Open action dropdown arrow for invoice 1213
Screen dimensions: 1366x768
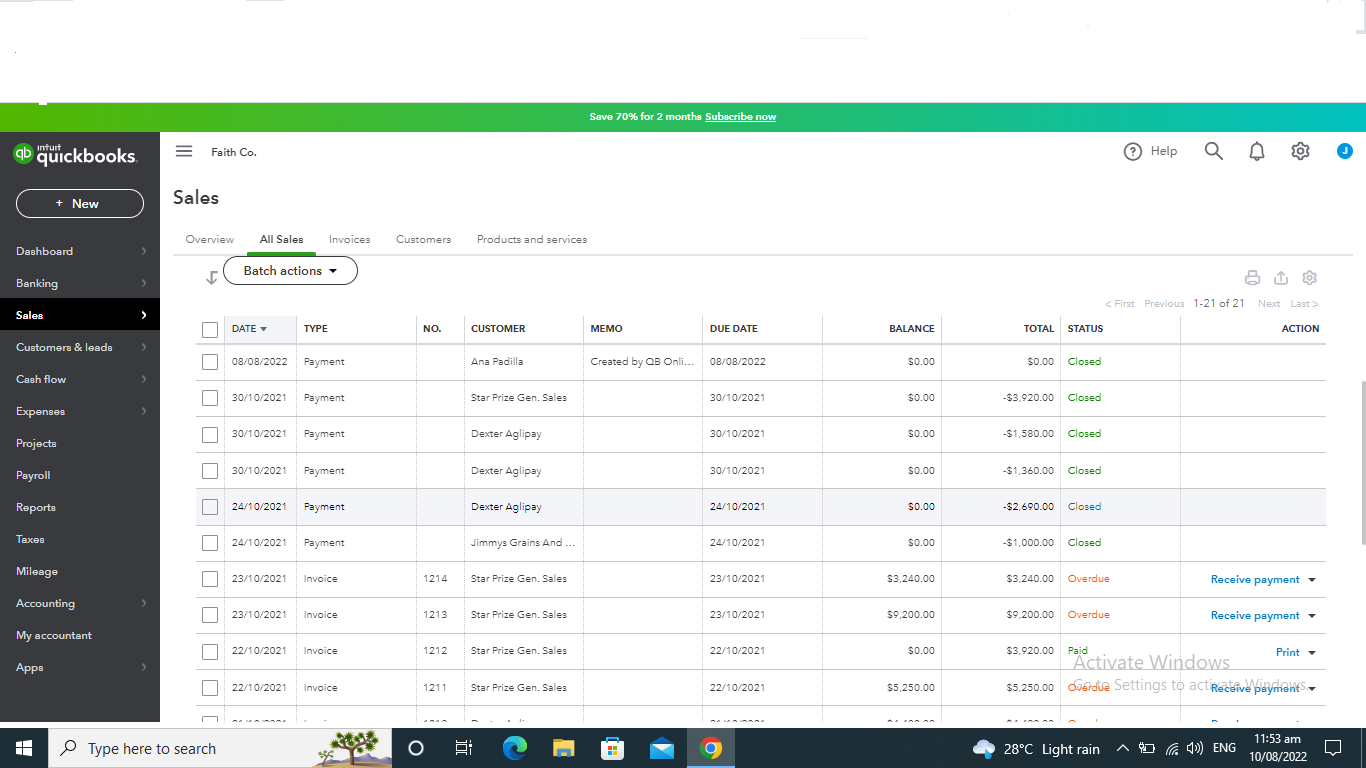[x=1312, y=616]
